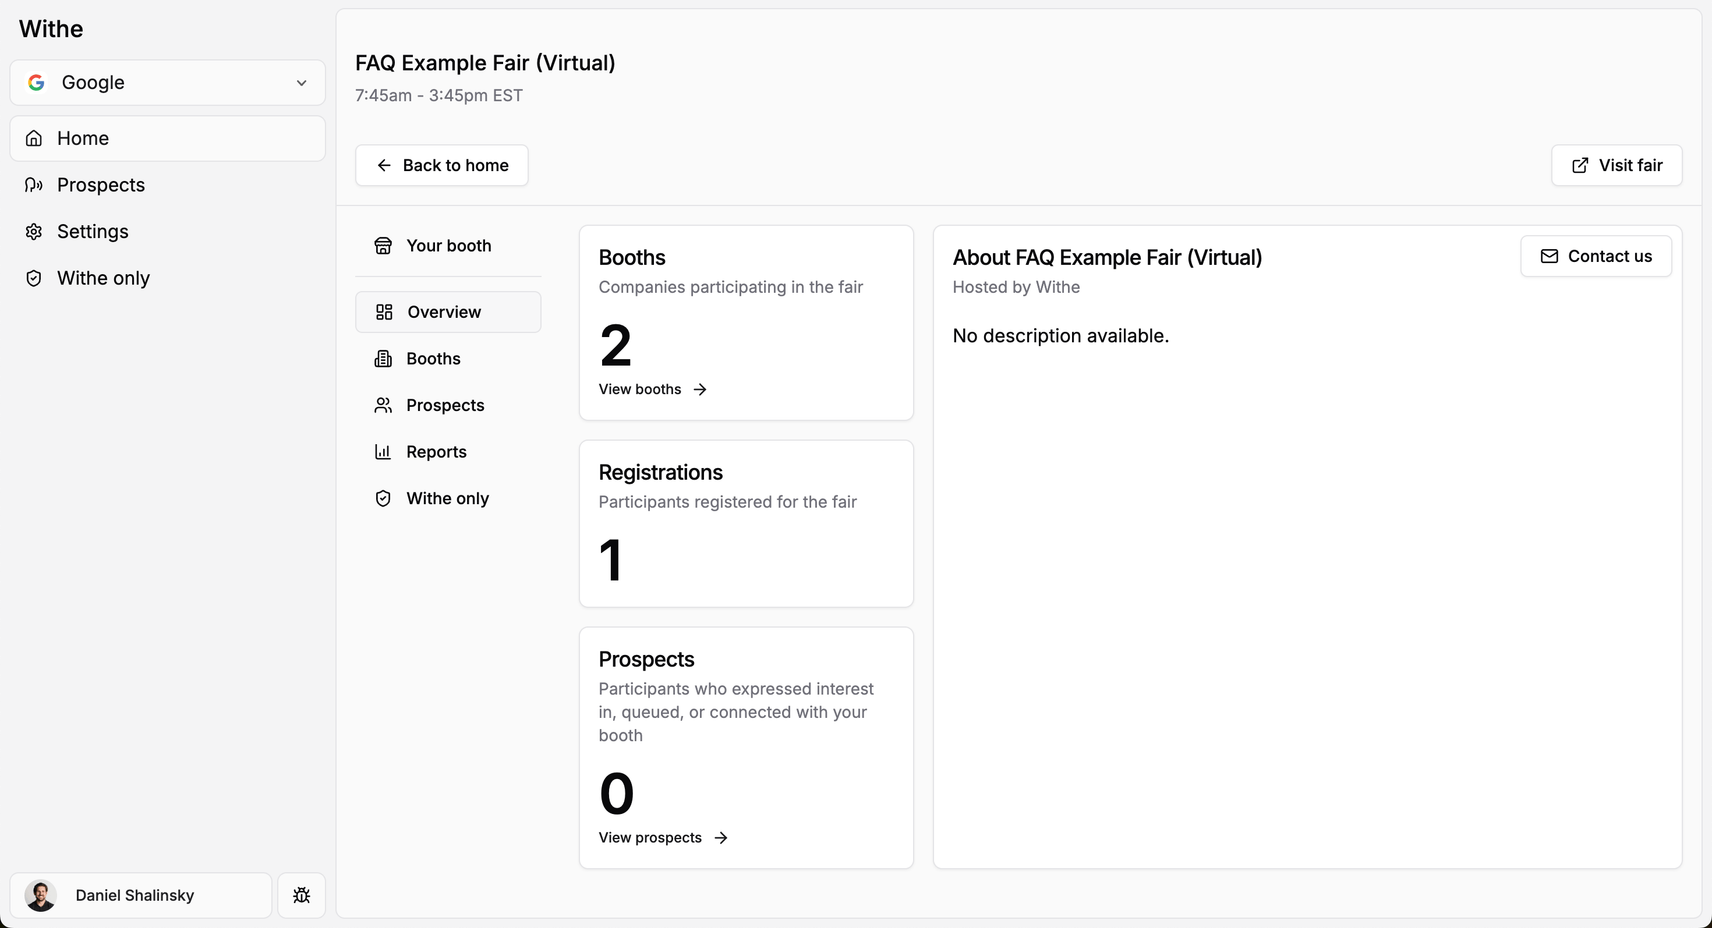Click the 7:45am - 3:45pm EST time text
Image resolution: width=1712 pixels, height=928 pixels.
click(x=439, y=96)
